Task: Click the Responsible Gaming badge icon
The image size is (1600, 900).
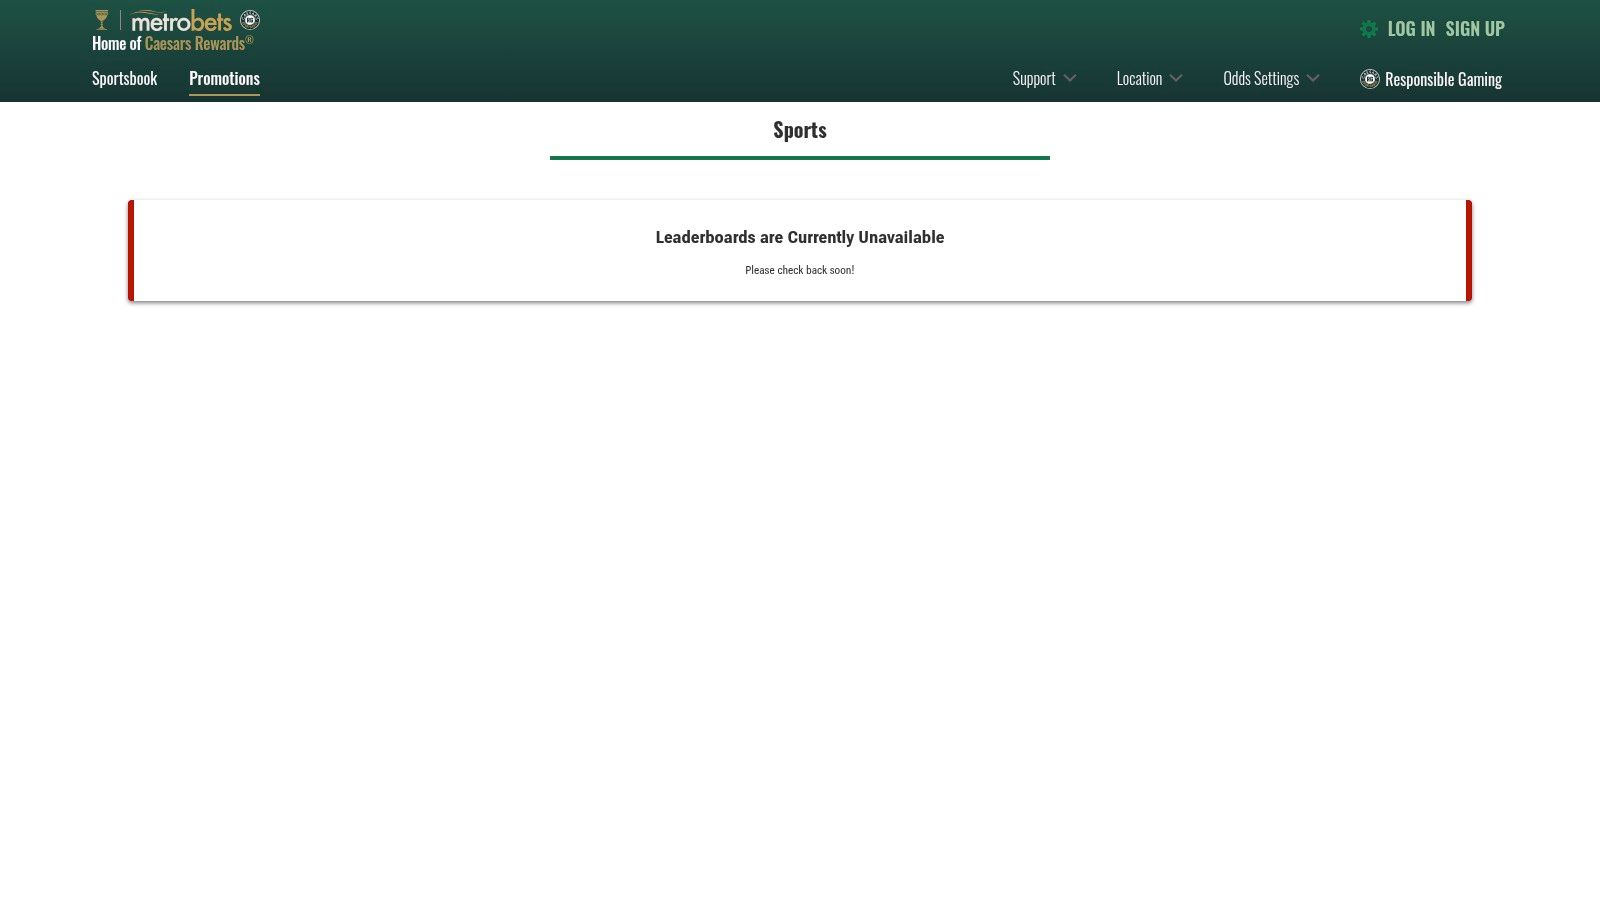Action: point(1369,79)
